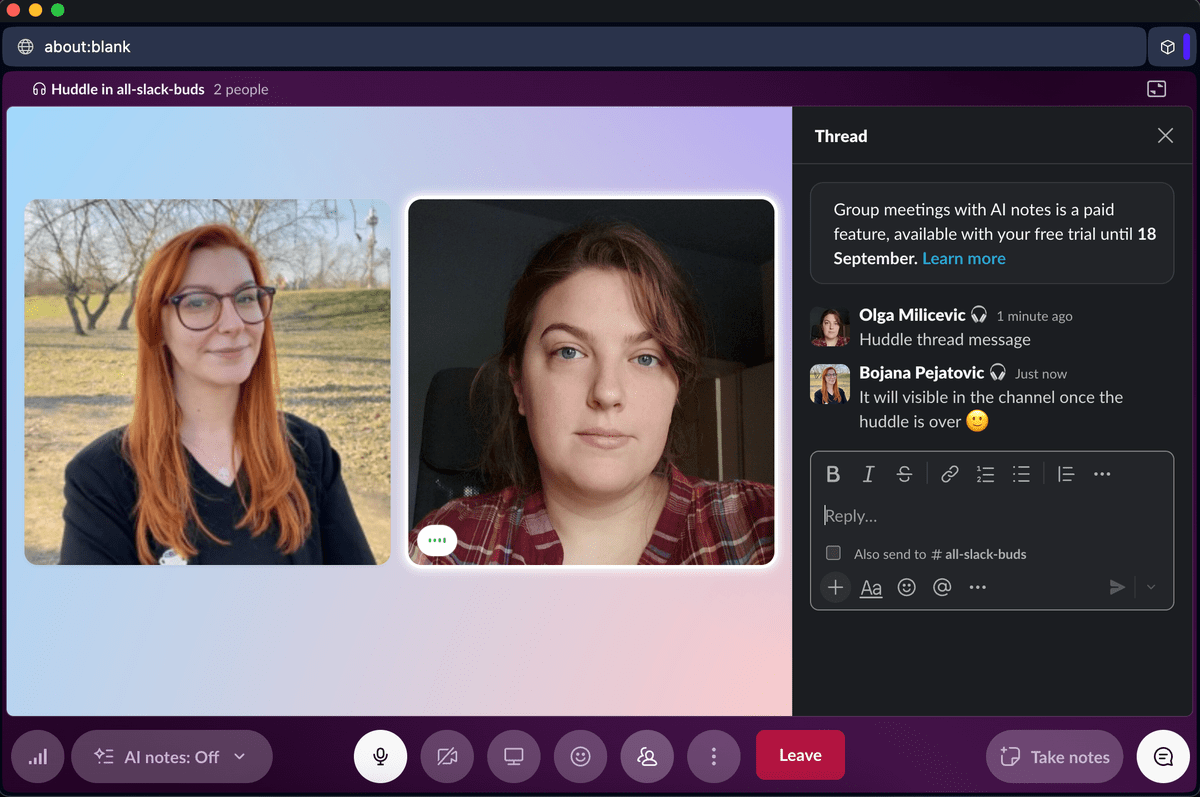The width and height of the screenshot is (1200, 797).
Task: Expand the AI notes dropdown
Action: (239, 757)
